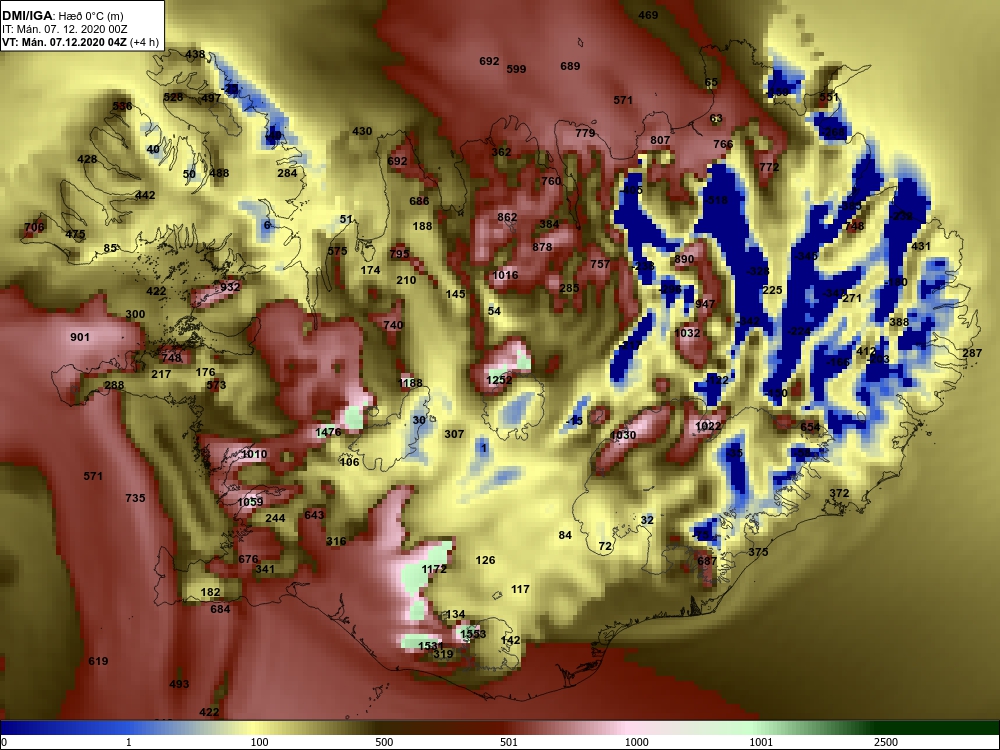Click the map value 469

648,15
